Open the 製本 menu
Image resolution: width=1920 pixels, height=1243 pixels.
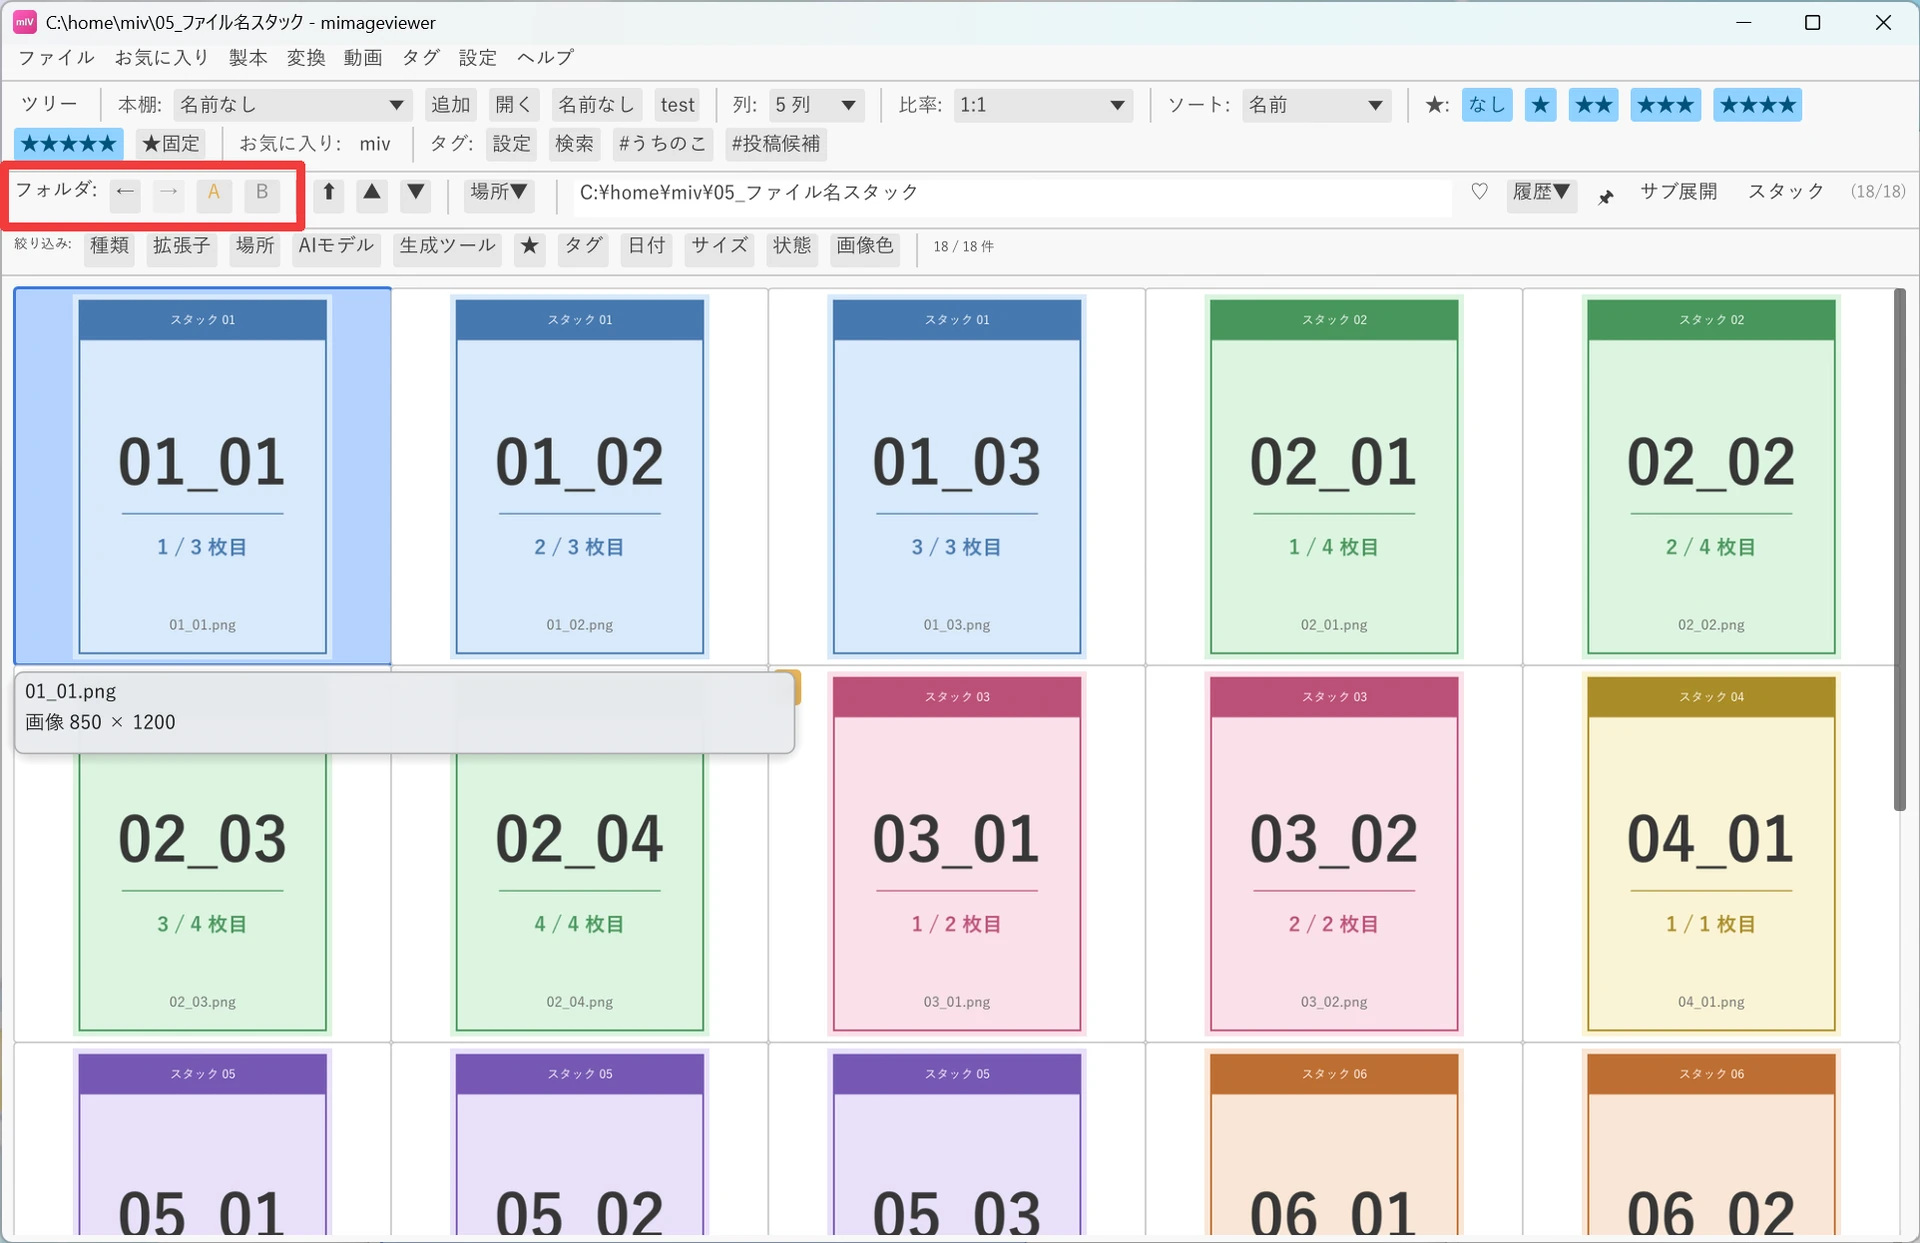click(x=248, y=58)
